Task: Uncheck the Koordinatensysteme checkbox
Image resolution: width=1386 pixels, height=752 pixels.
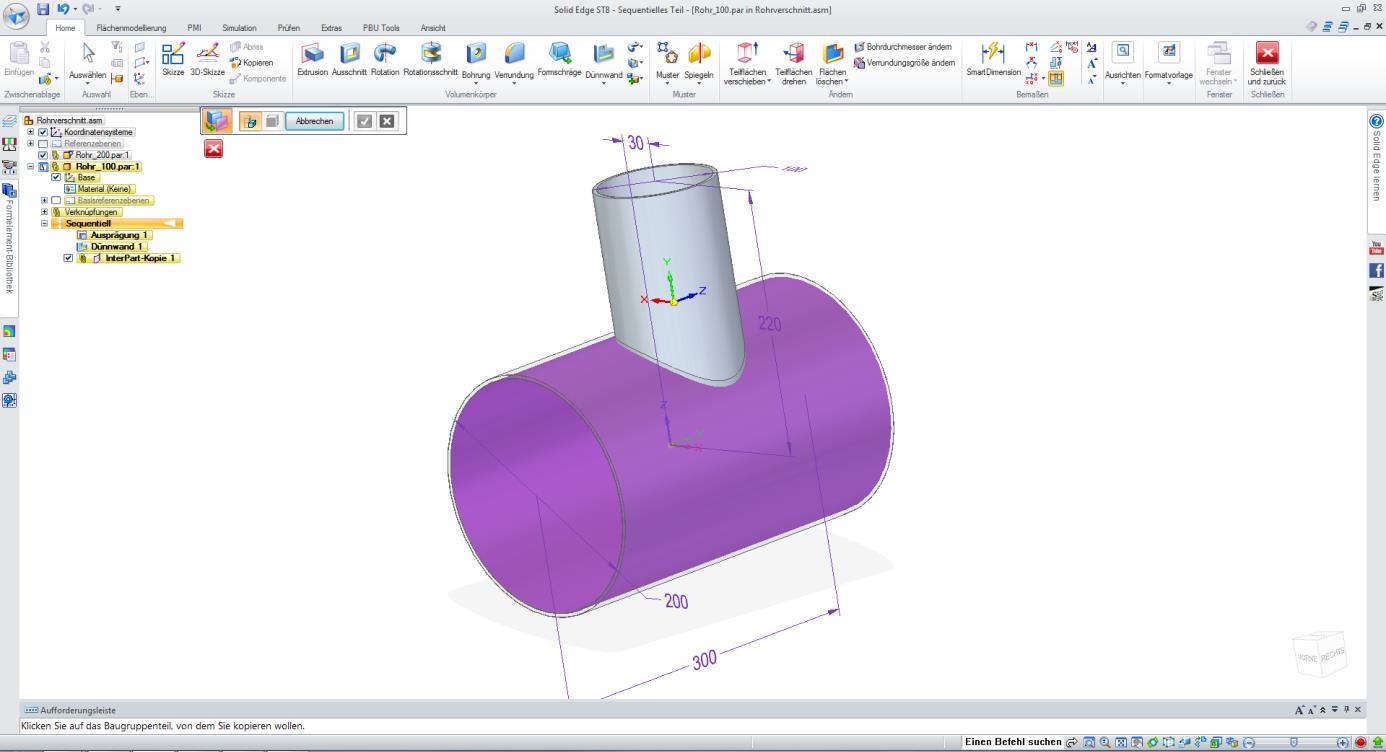Action: tap(43, 132)
